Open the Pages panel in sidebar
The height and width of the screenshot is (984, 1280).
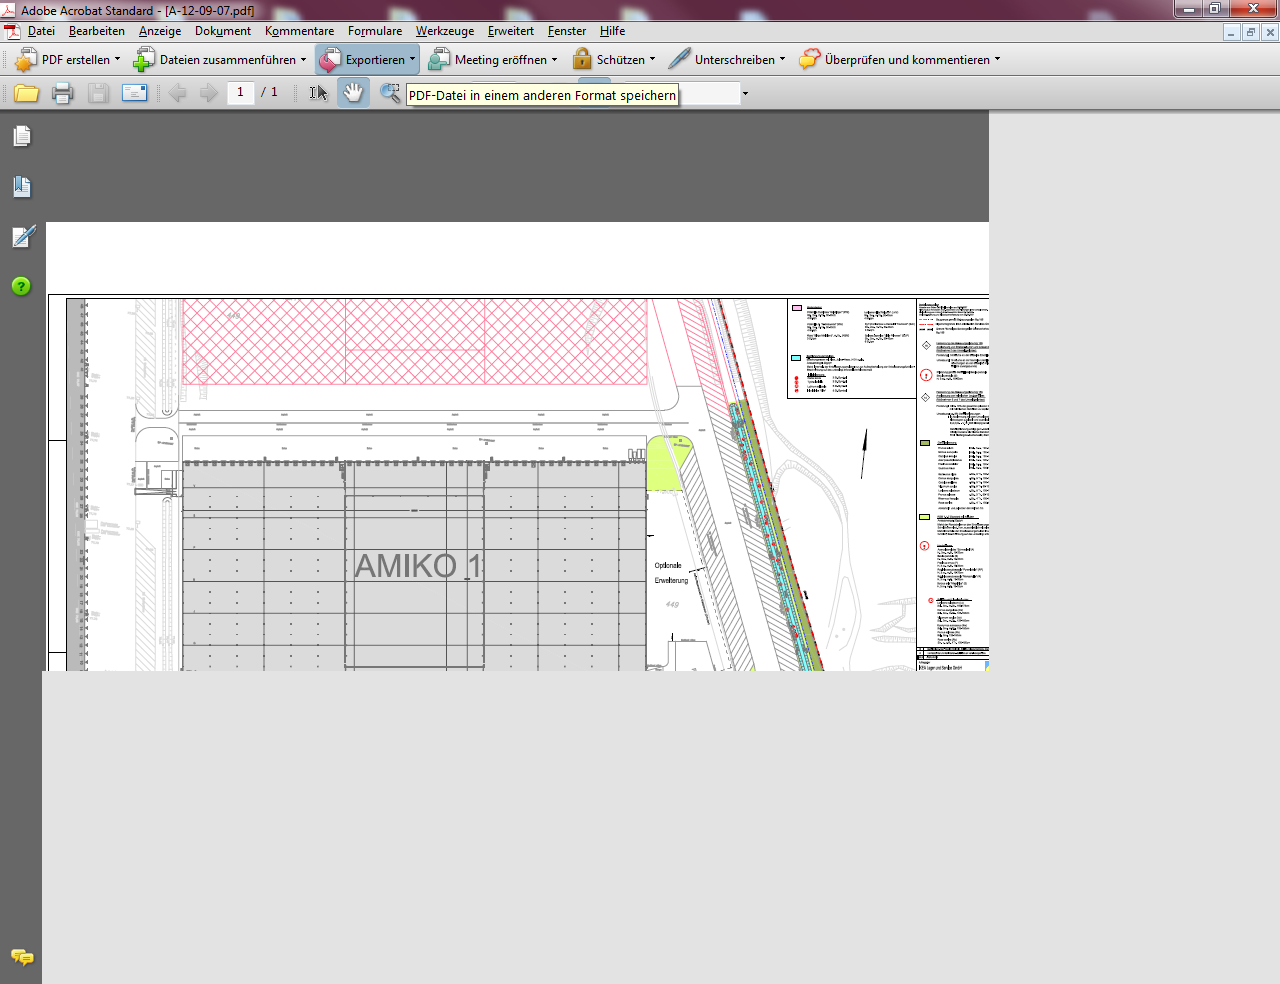click(22, 136)
